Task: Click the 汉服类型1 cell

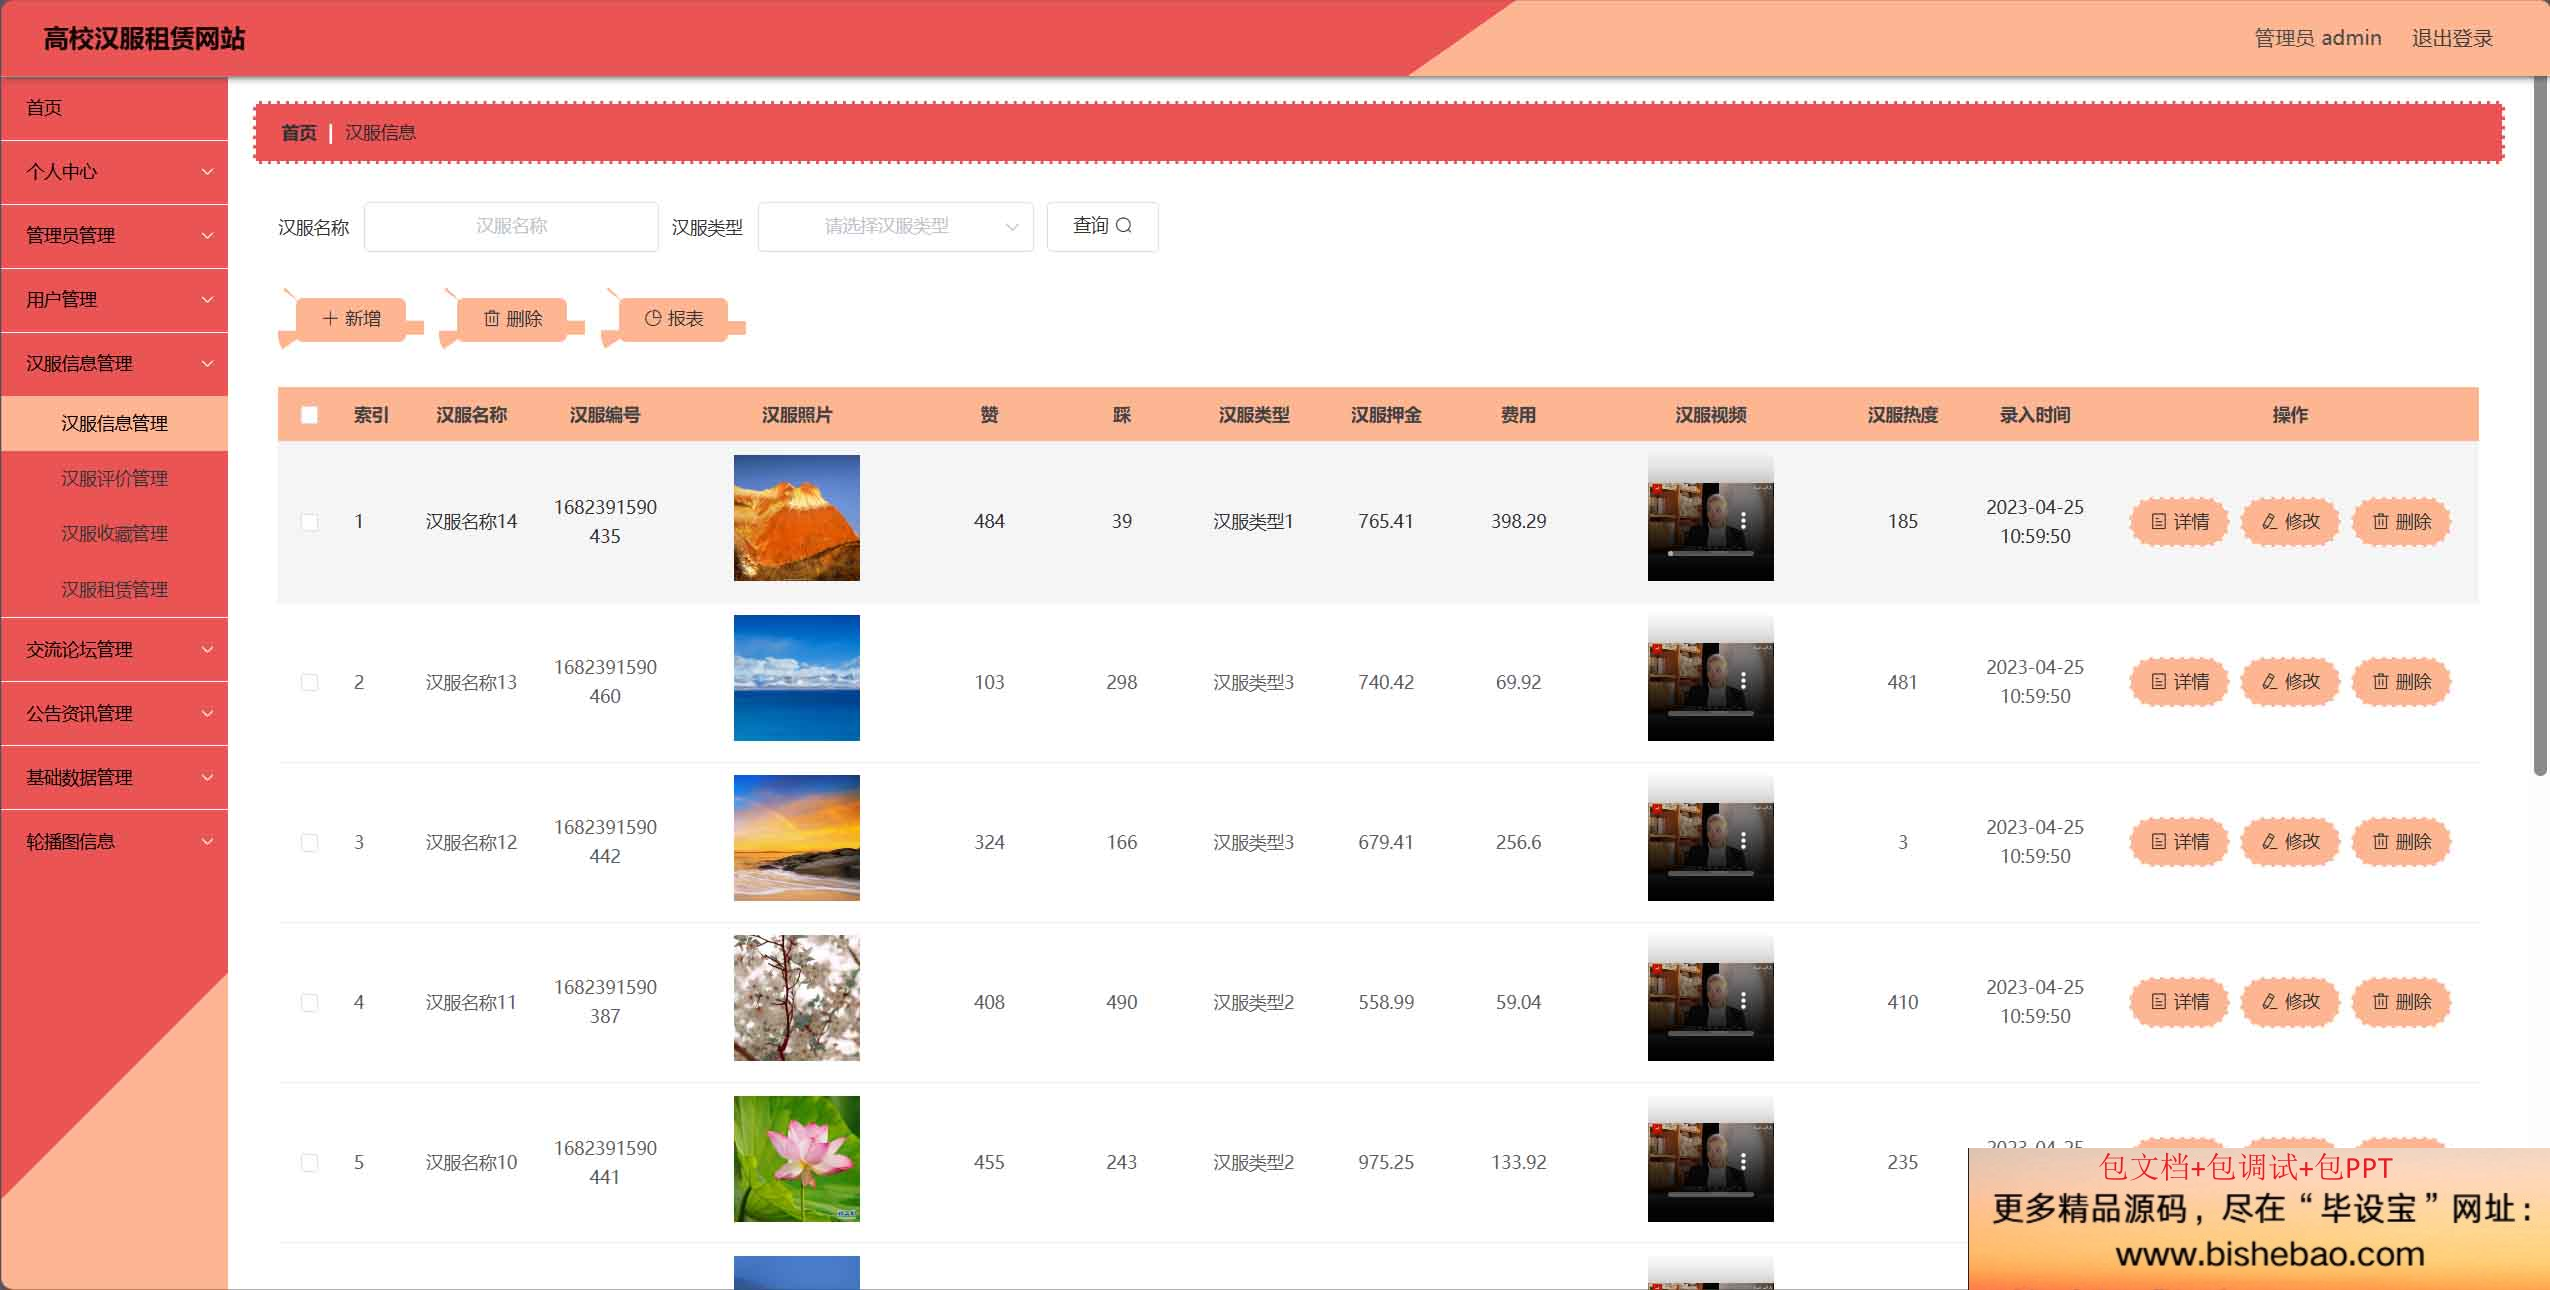Action: (1253, 521)
